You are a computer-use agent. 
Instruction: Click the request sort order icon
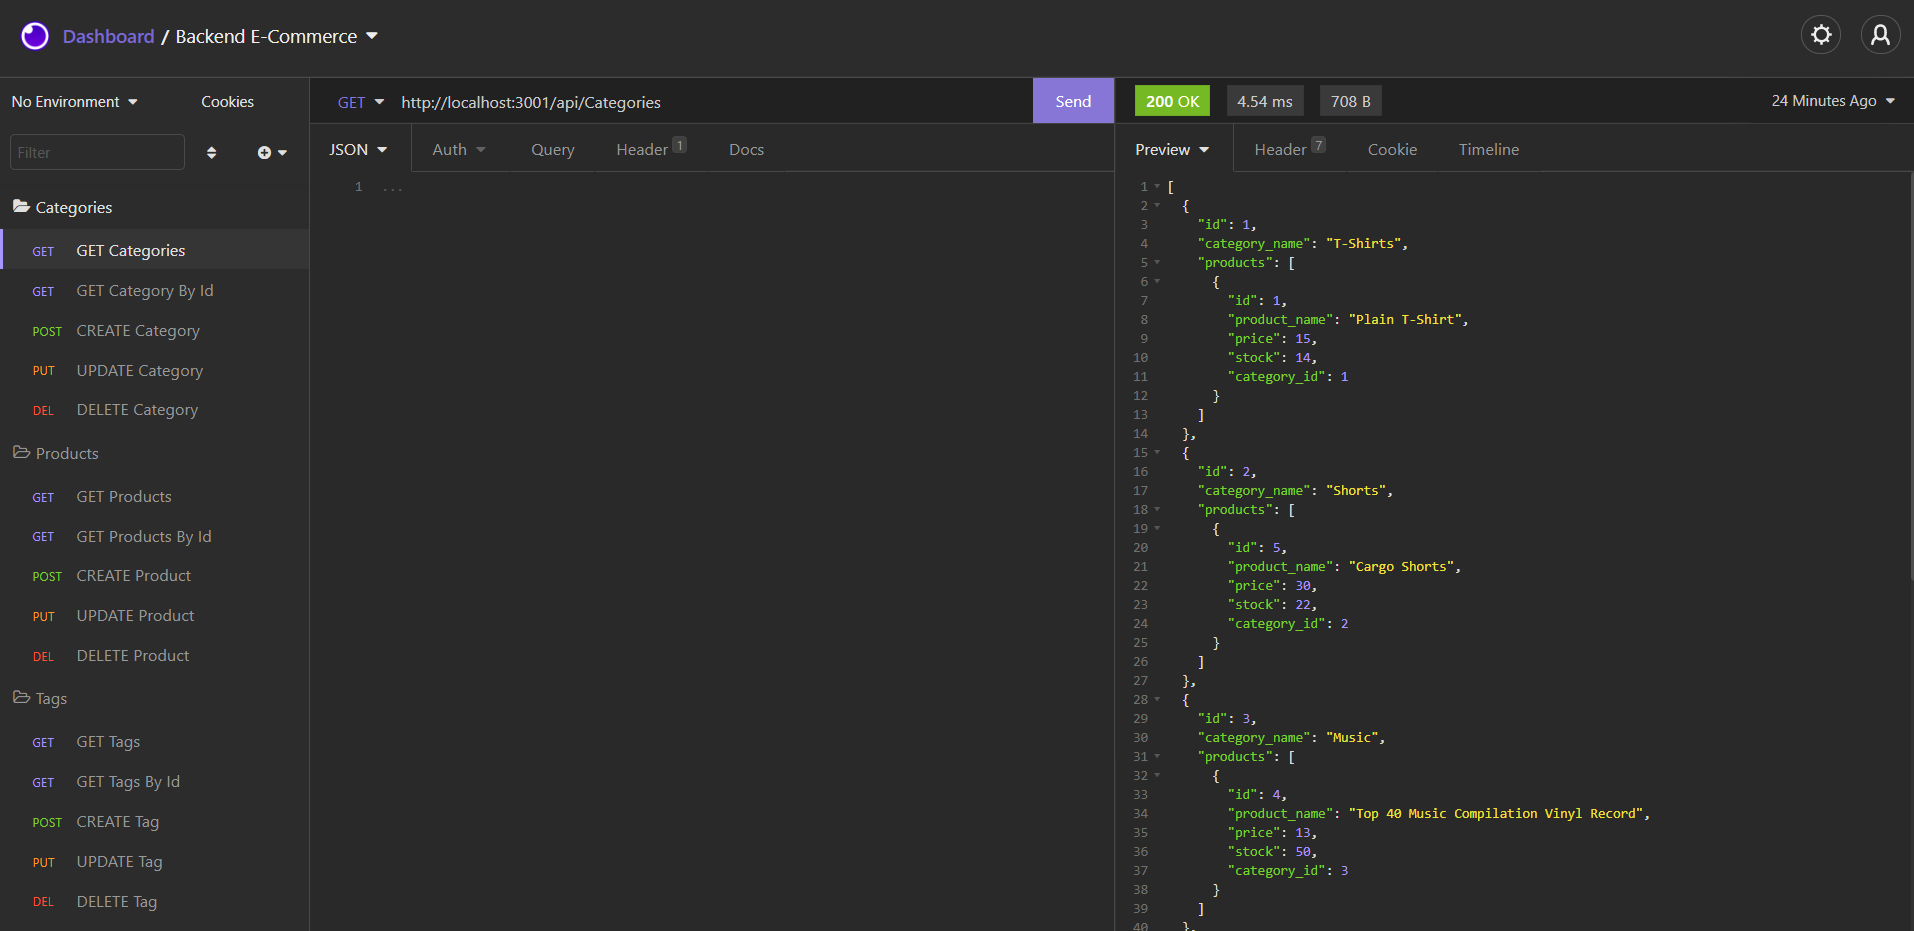tap(211, 152)
